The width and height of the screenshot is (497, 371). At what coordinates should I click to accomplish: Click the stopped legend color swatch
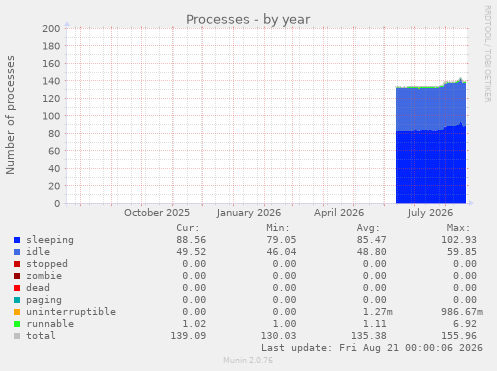pos(17,264)
